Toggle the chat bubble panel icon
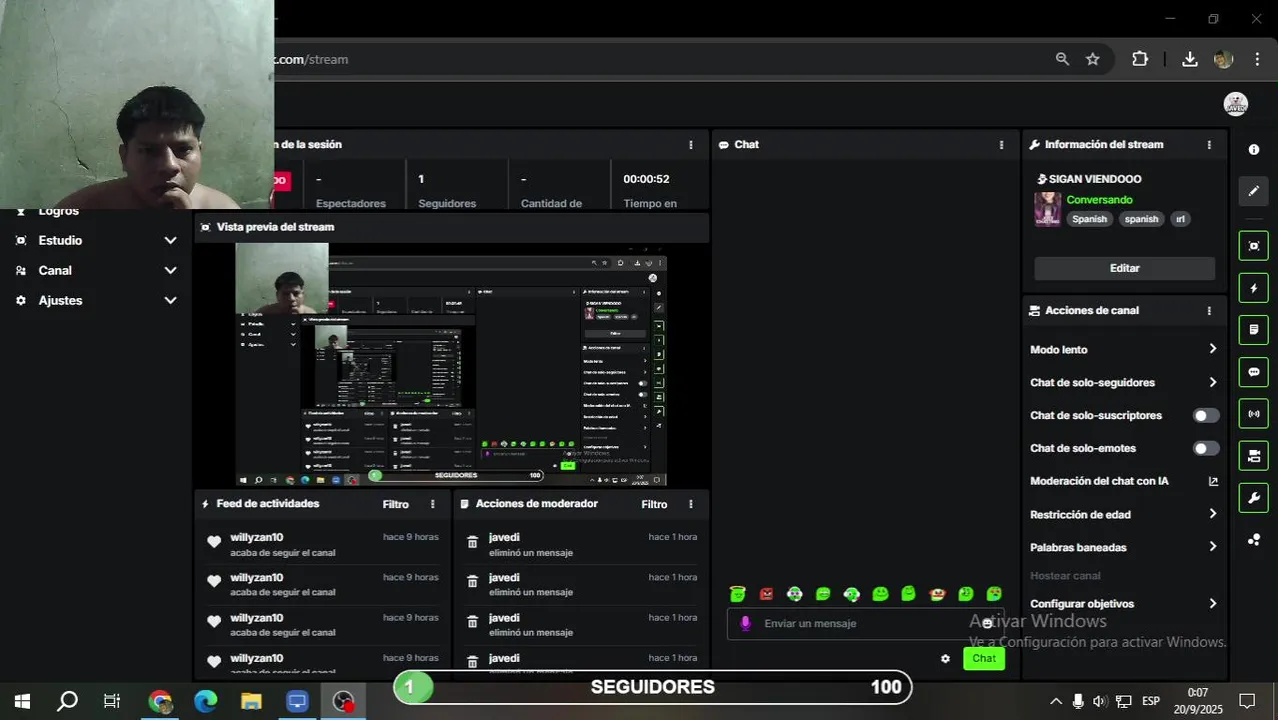Screen dimensions: 1278x720 click(1254, 372)
